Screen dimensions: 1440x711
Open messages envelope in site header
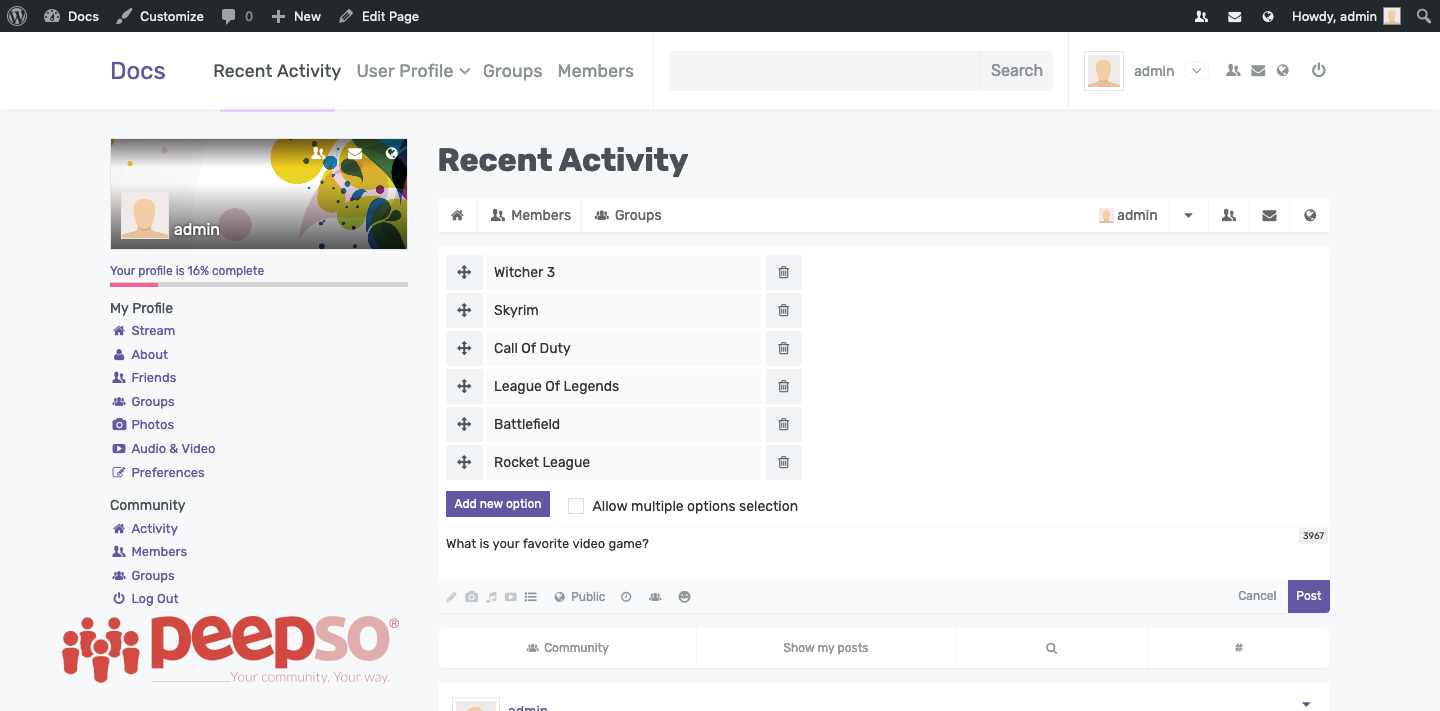pyautogui.click(x=1258, y=70)
